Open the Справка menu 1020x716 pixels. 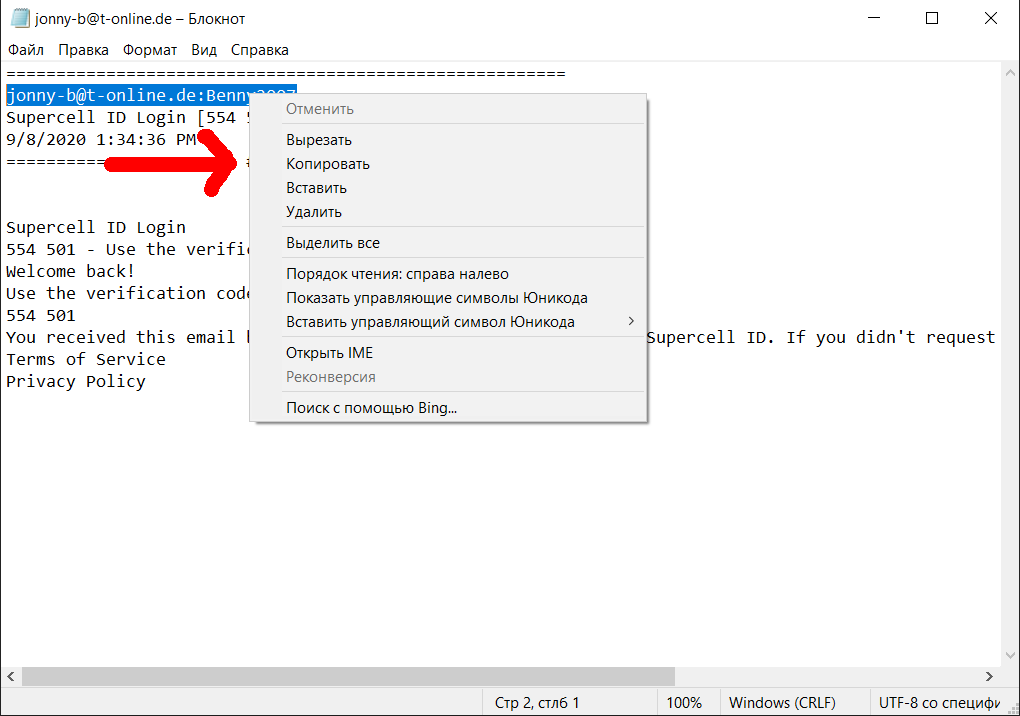(260, 50)
